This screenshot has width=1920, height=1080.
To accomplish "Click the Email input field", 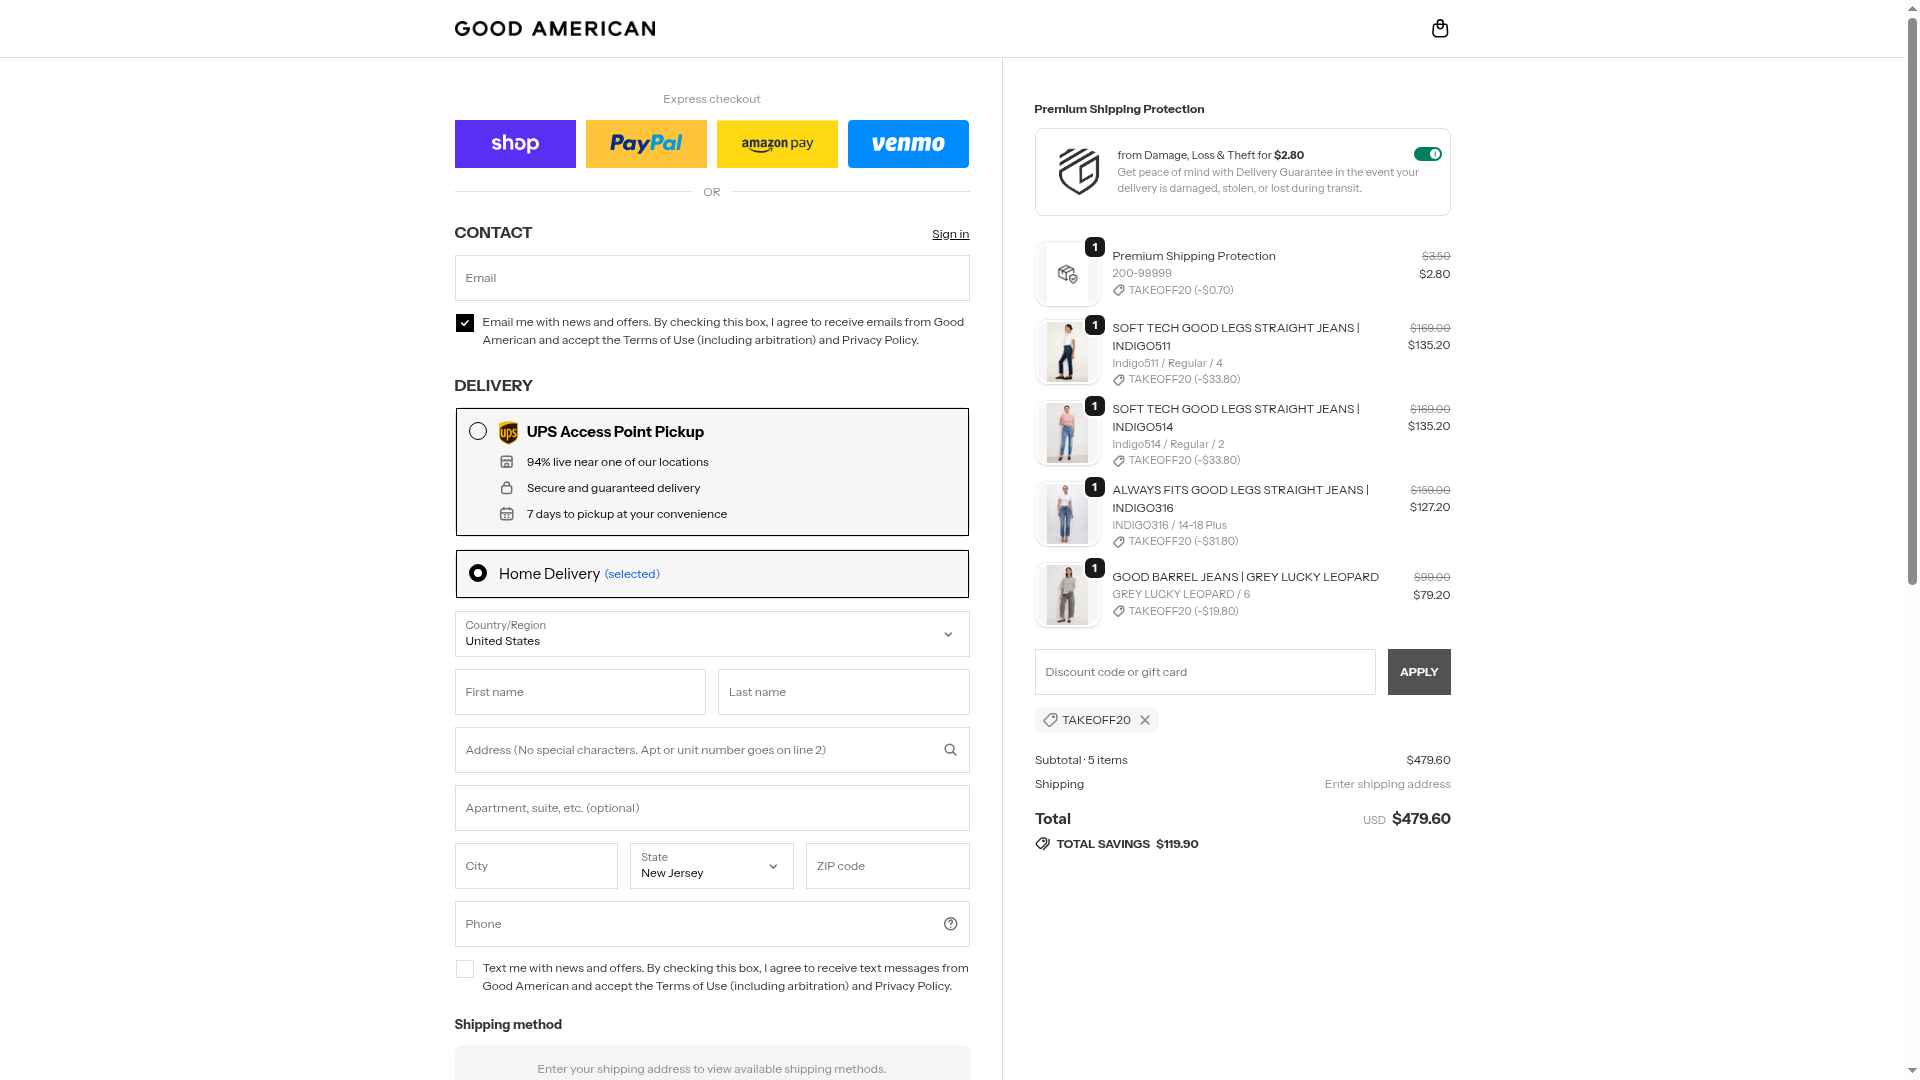I will pyautogui.click(x=711, y=278).
